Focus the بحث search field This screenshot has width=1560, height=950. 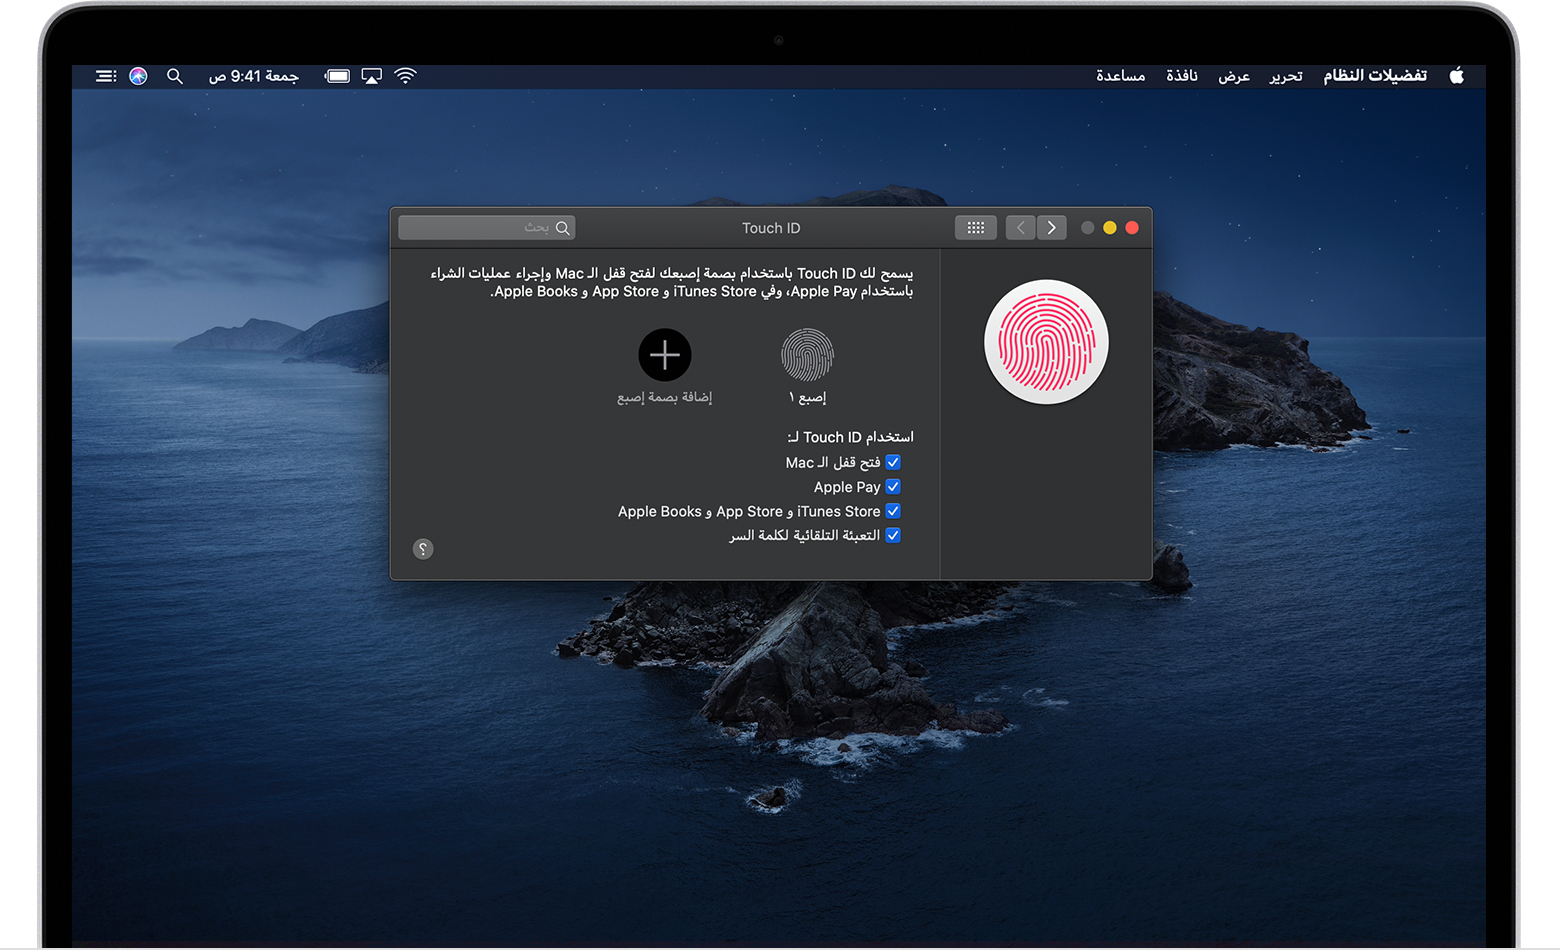[487, 228]
